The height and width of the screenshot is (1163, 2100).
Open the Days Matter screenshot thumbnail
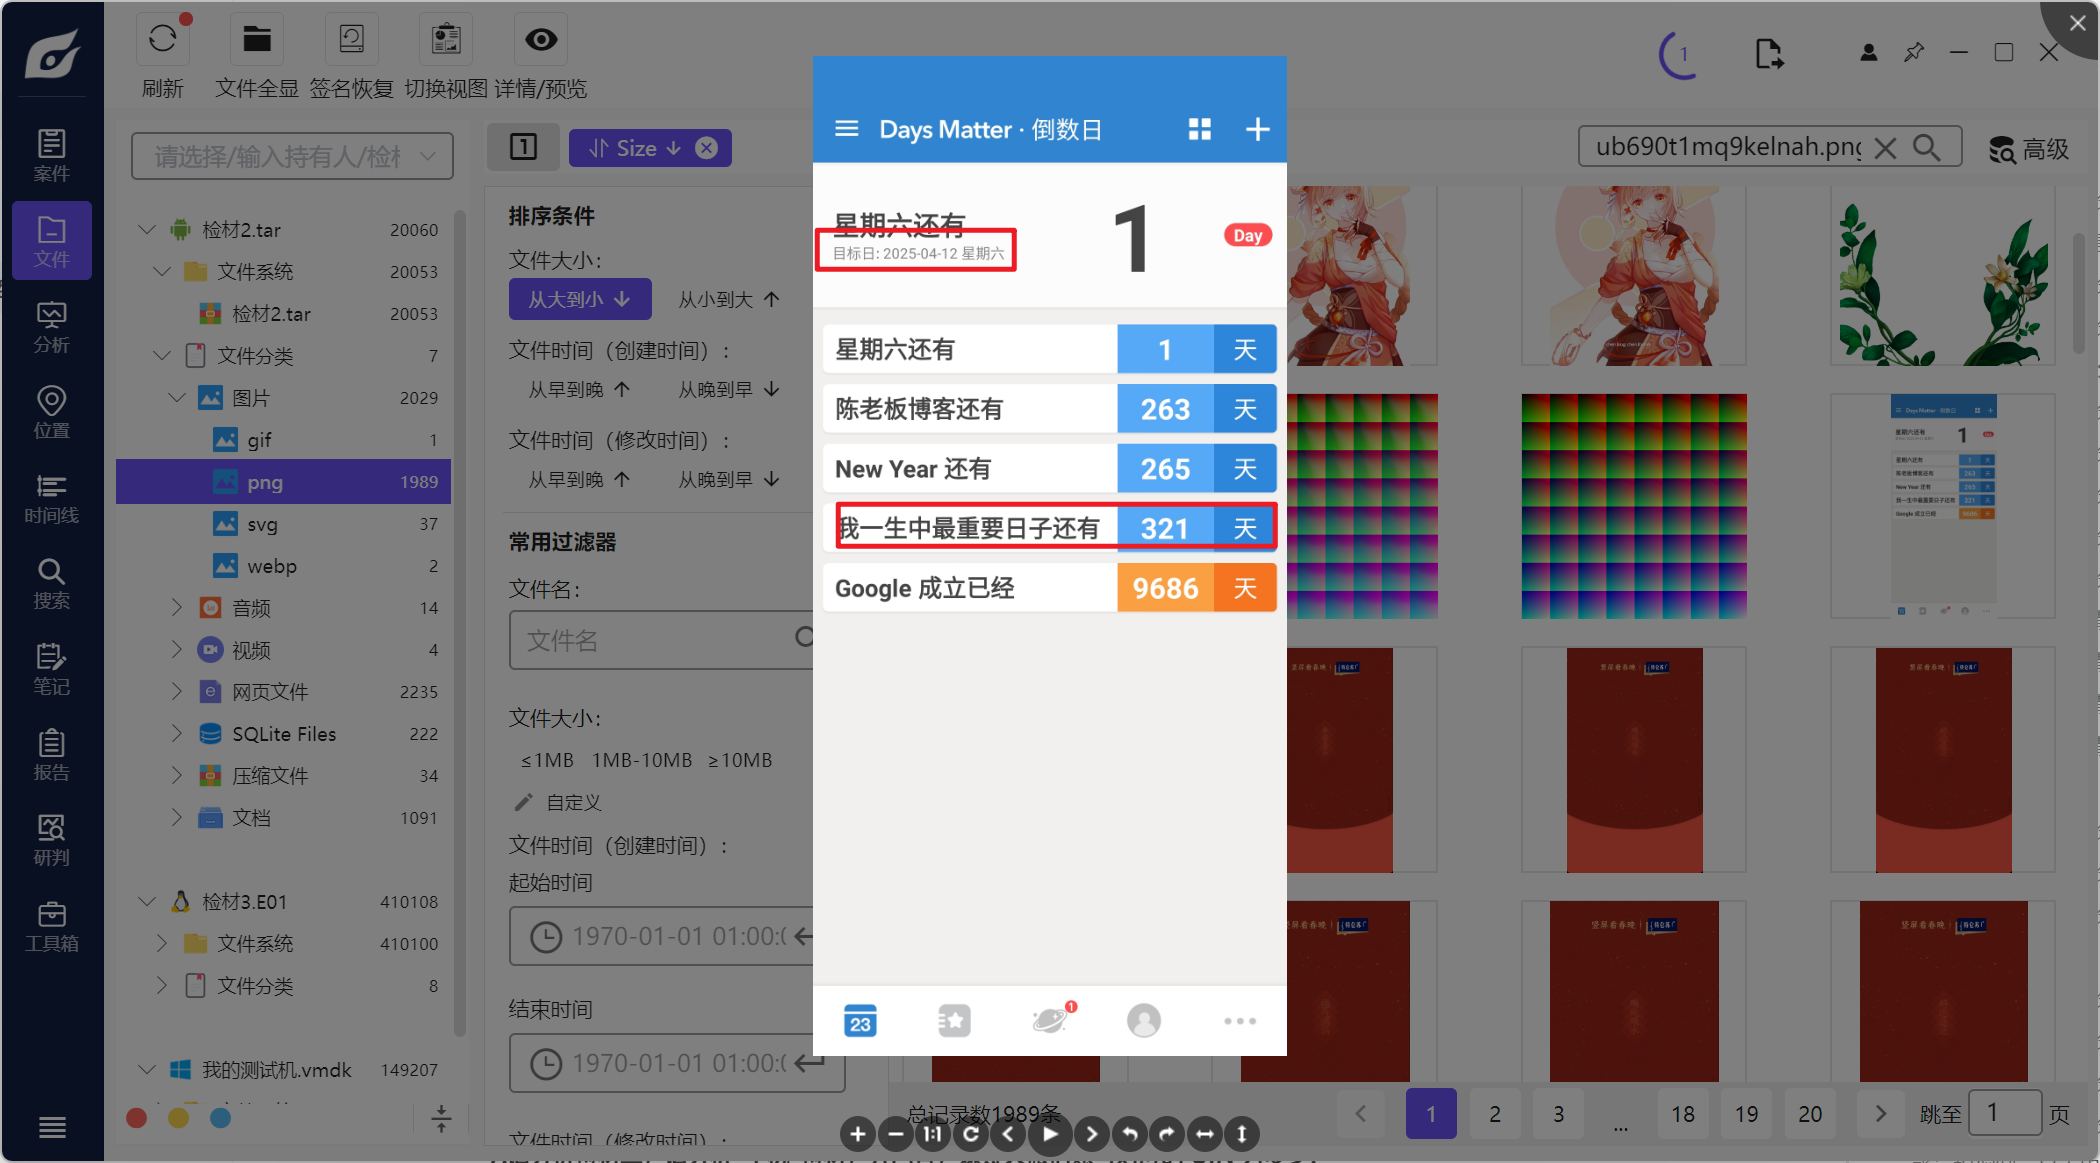coord(1942,505)
